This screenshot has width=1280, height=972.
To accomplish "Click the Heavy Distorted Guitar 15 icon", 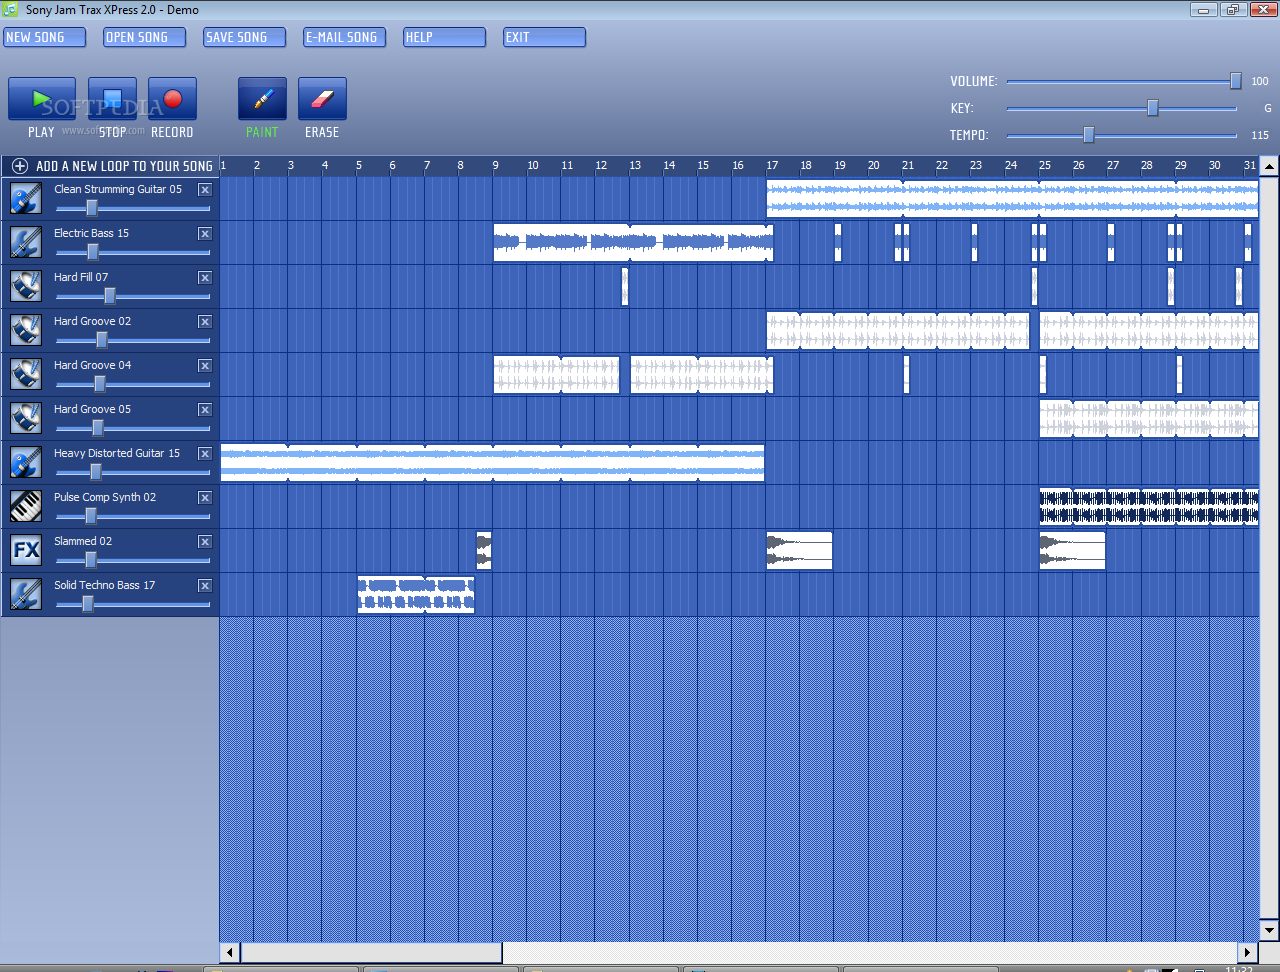I will [x=26, y=462].
